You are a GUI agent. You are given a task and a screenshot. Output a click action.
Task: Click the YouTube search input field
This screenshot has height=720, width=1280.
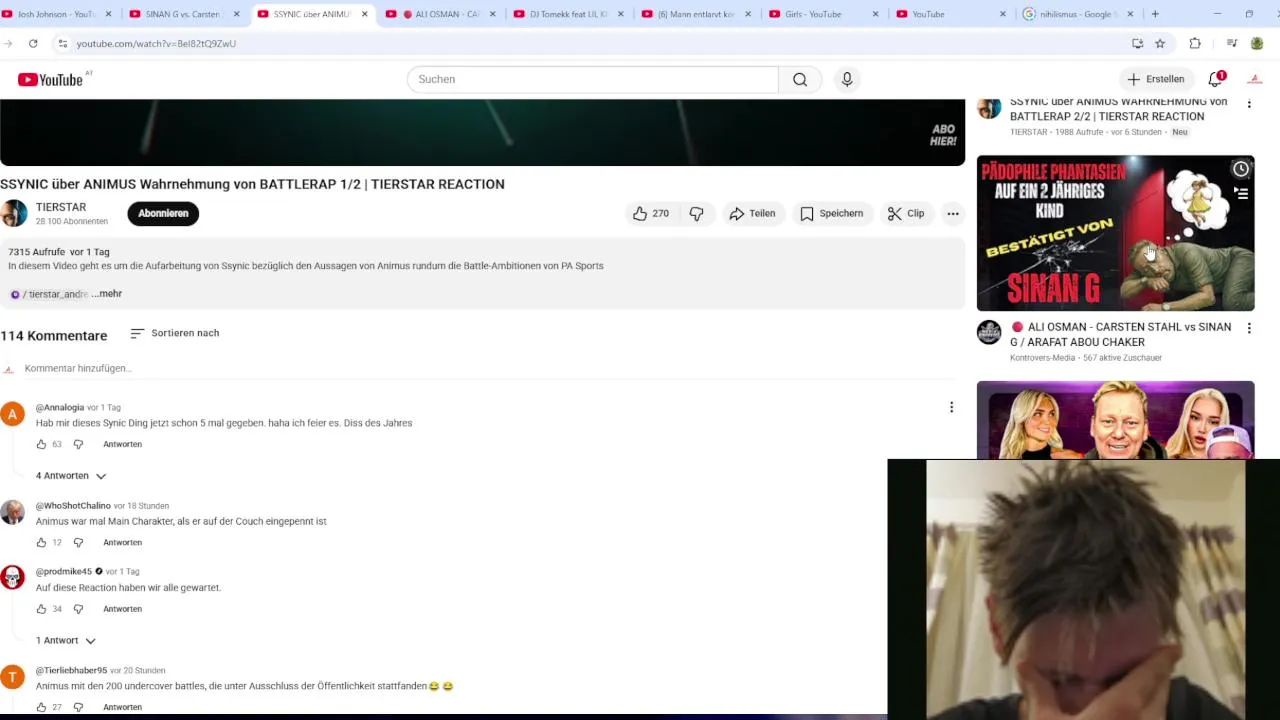click(592, 79)
